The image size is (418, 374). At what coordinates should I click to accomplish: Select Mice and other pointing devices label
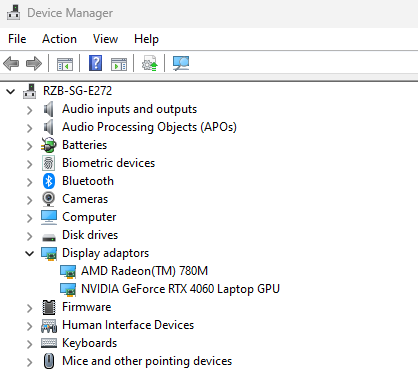click(147, 361)
